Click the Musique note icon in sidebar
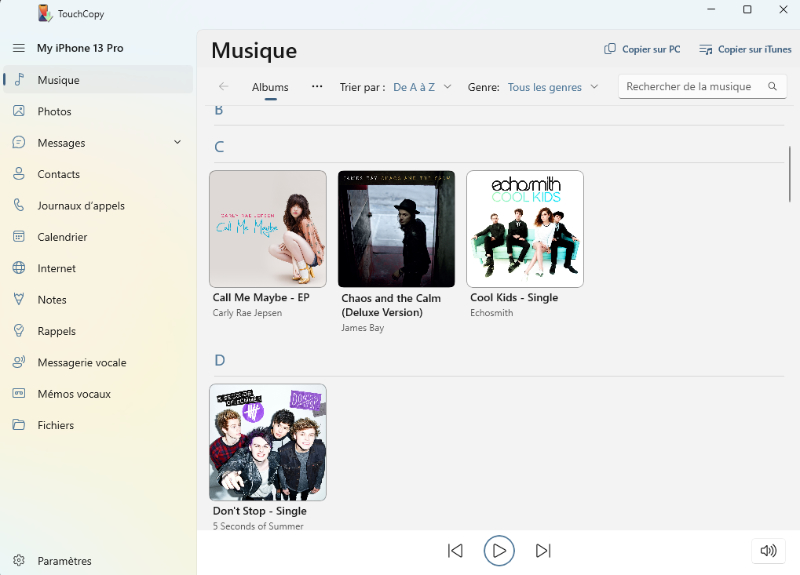This screenshot has width=800, height=575. (19, 80)
